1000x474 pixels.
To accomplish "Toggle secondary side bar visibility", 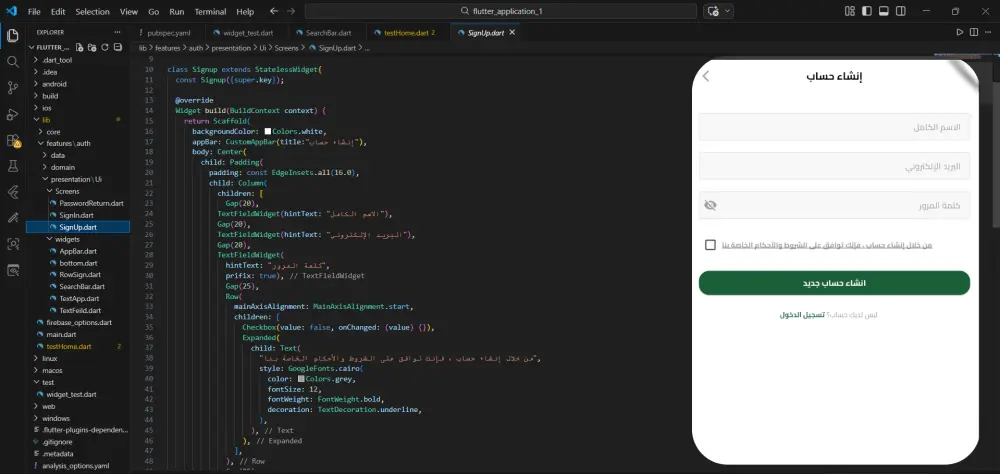I will (901, 11).
